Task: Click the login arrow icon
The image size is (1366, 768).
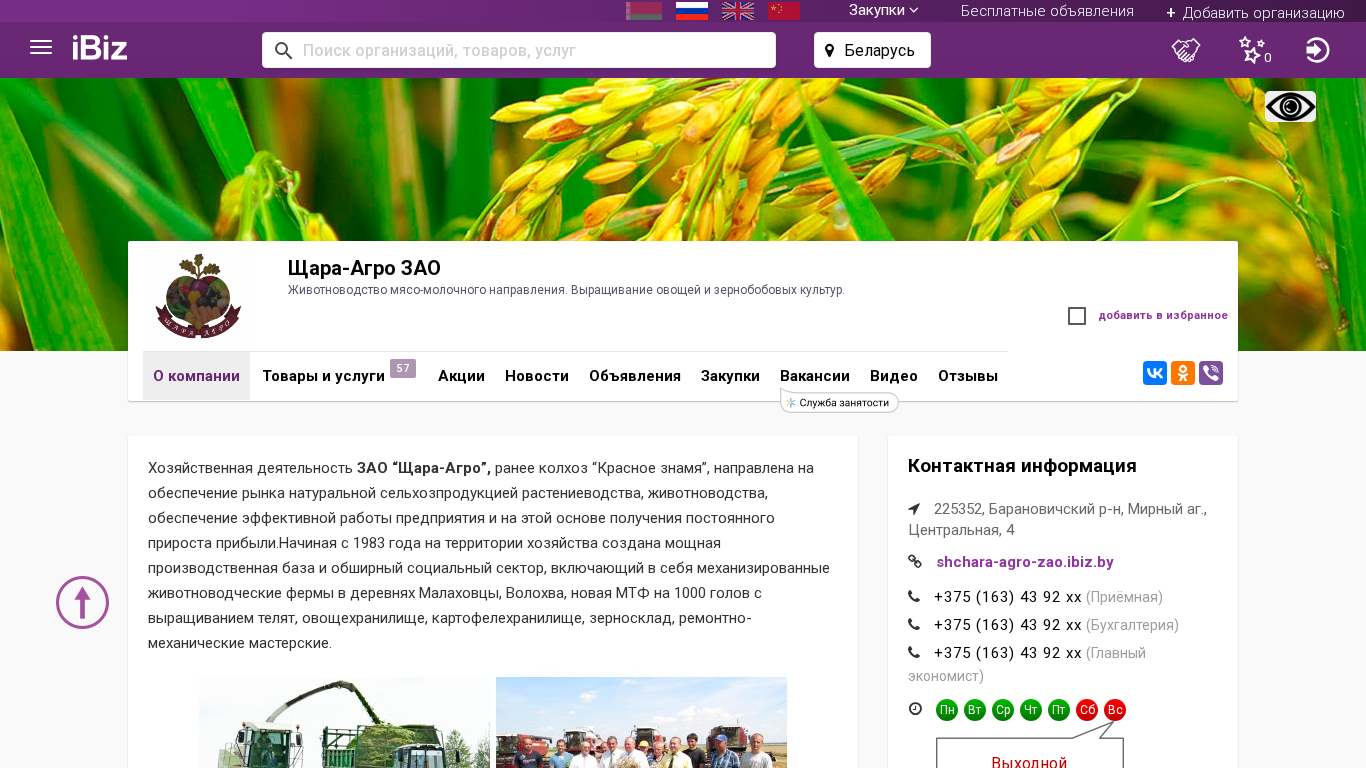Action: click(1318, 50)
